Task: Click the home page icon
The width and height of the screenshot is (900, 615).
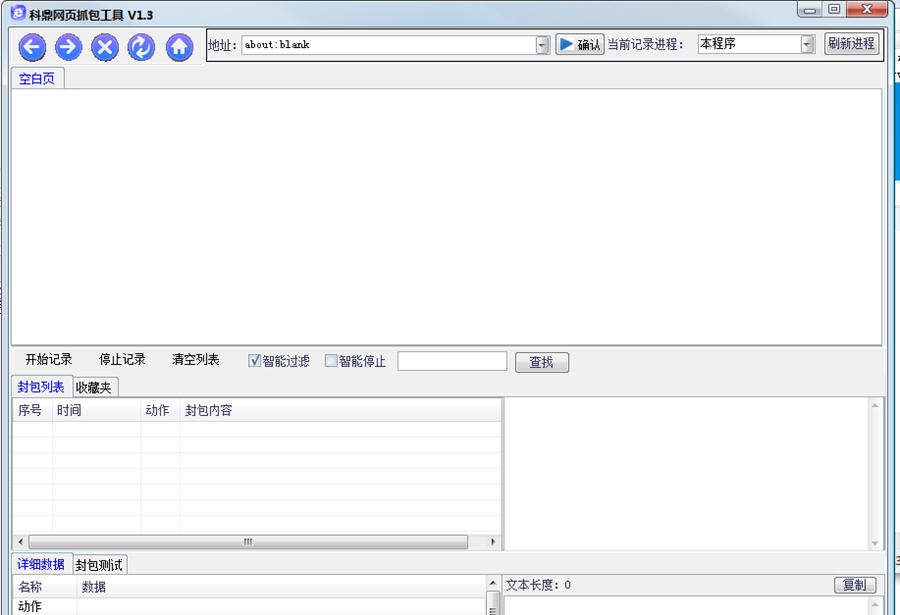Action: pos(178,47)
